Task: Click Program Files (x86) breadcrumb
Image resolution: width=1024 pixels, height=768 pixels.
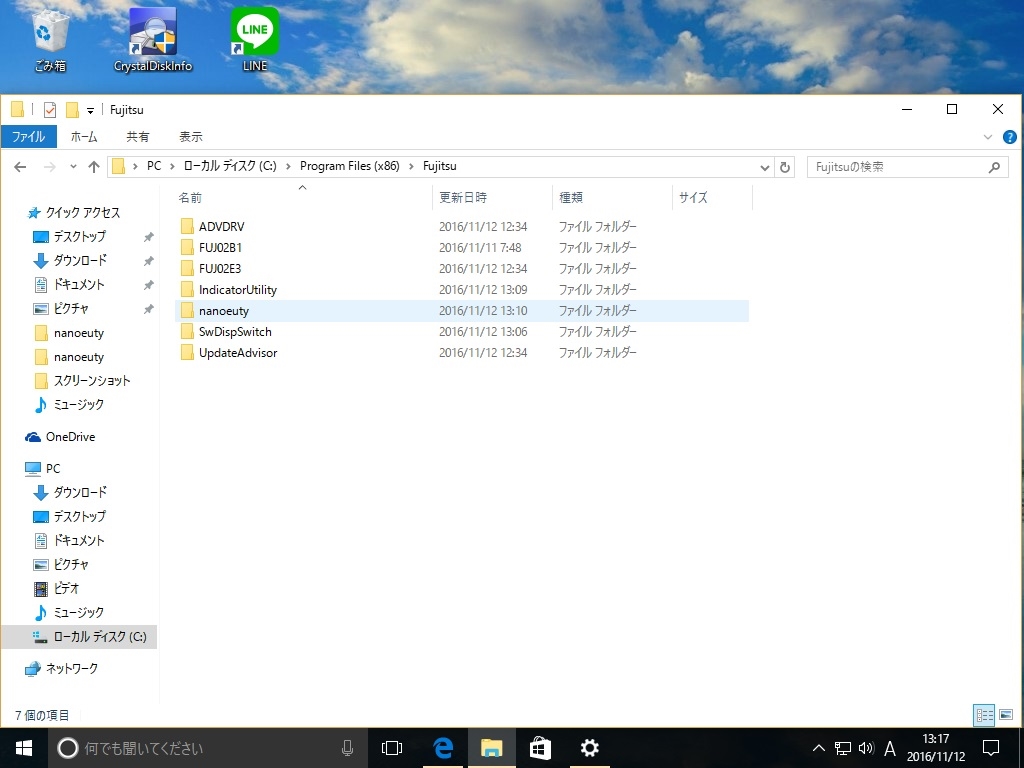Action: click(349, 166)
